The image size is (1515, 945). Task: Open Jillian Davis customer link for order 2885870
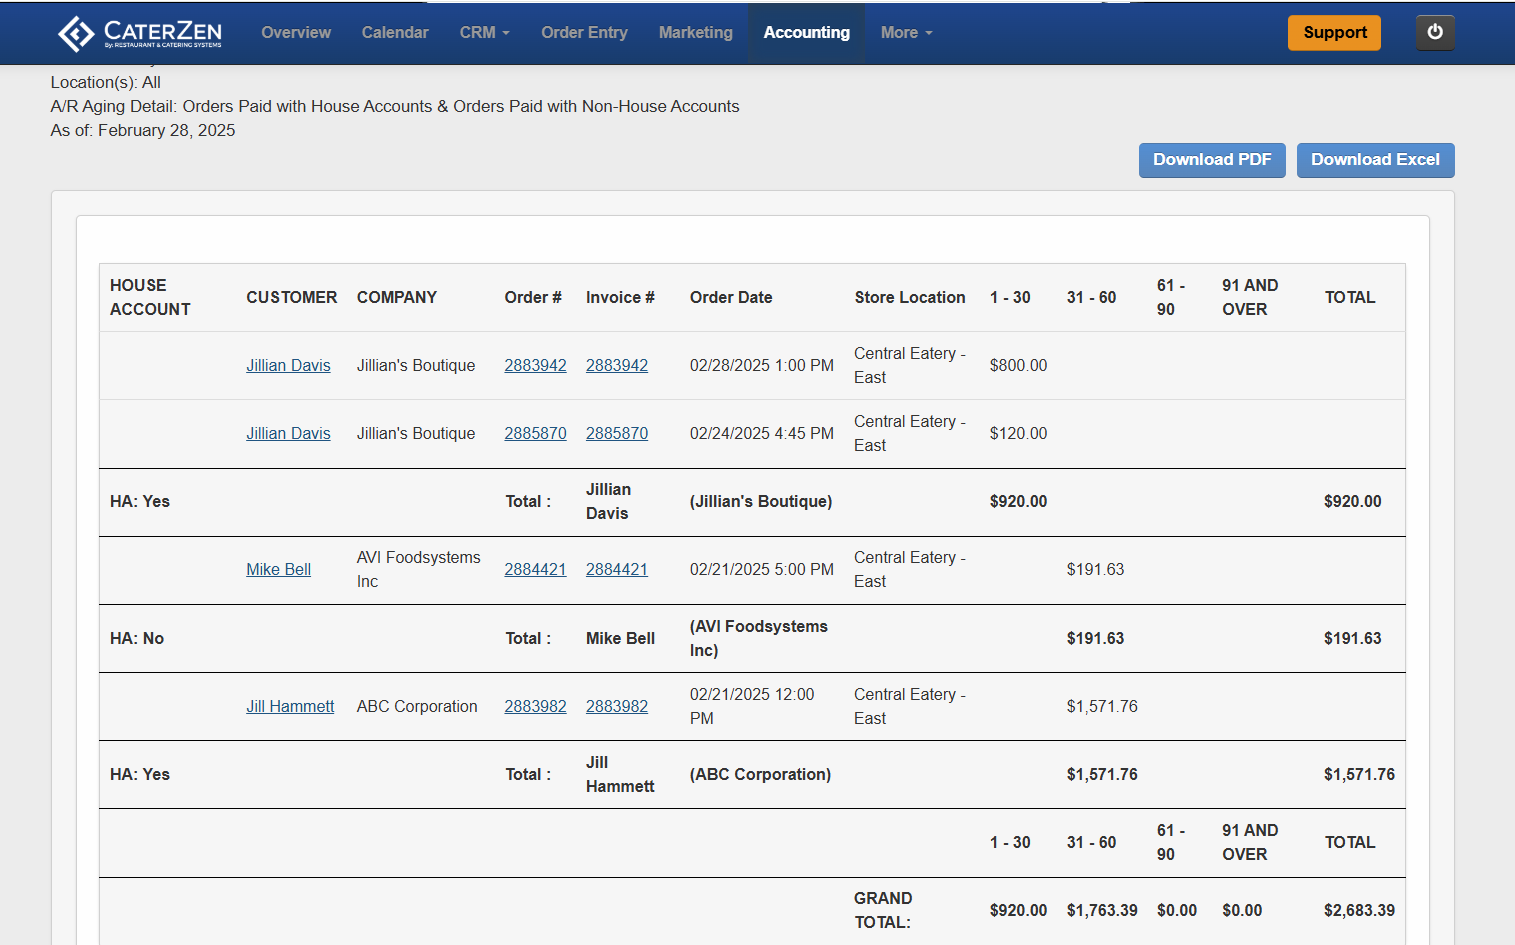pyautogui.click(x=288, y=434)
